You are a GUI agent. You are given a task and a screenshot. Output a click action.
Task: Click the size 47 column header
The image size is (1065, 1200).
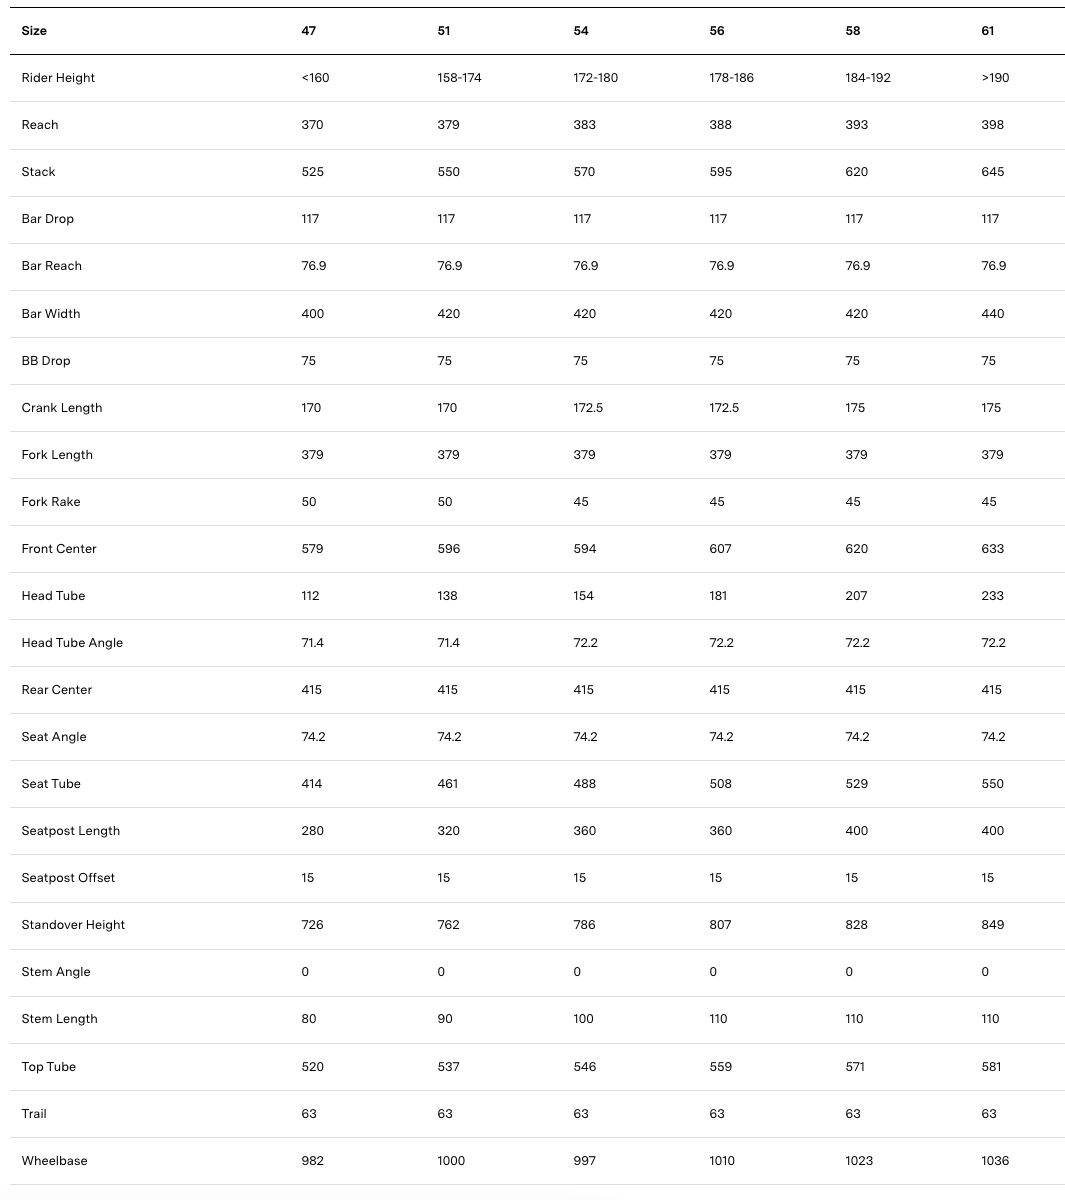click(309, 31)
